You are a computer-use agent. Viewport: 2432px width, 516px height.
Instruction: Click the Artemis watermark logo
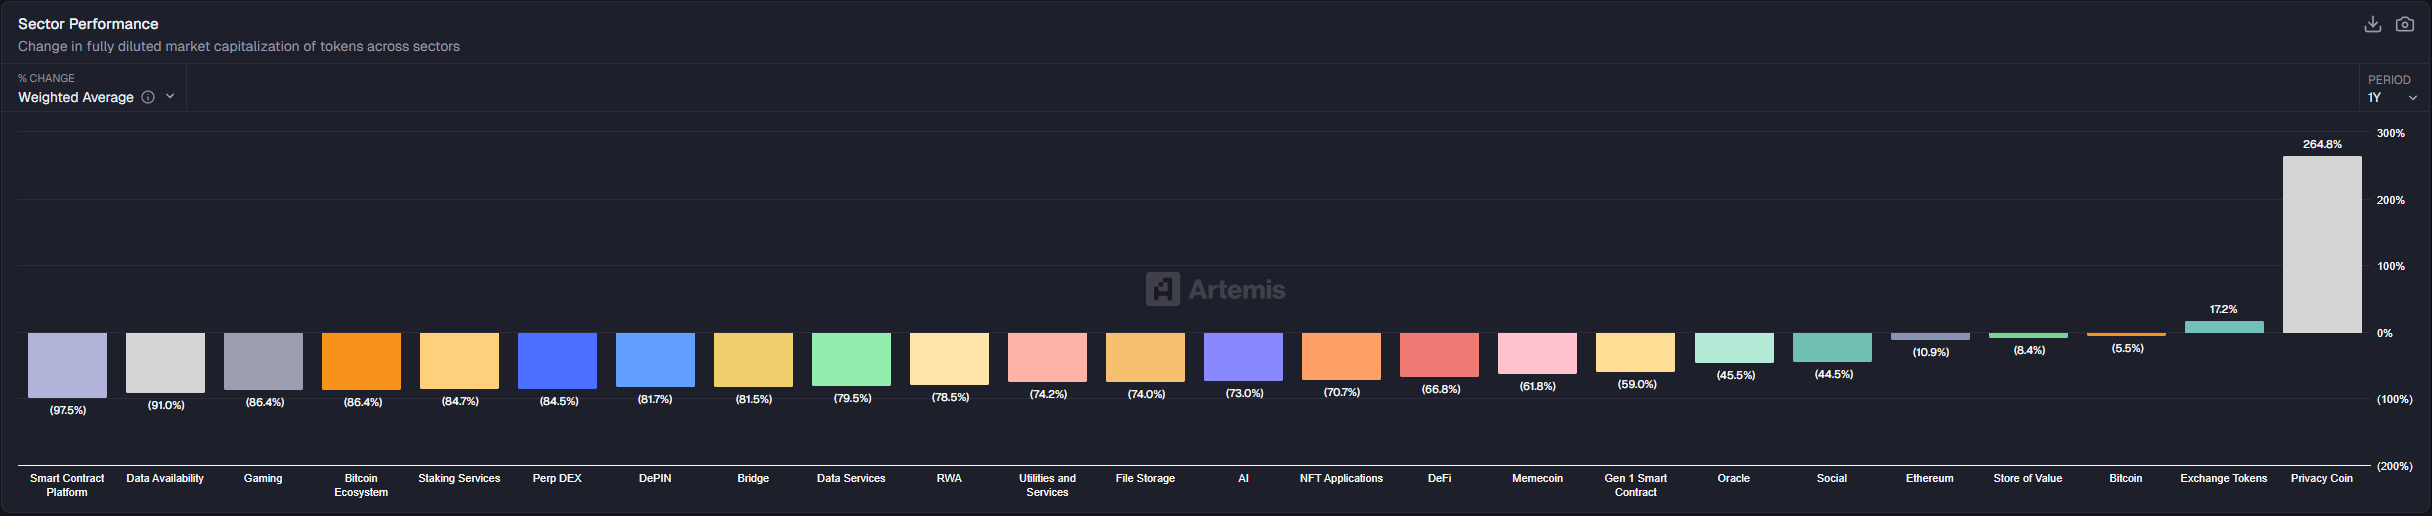point(1215,289)
